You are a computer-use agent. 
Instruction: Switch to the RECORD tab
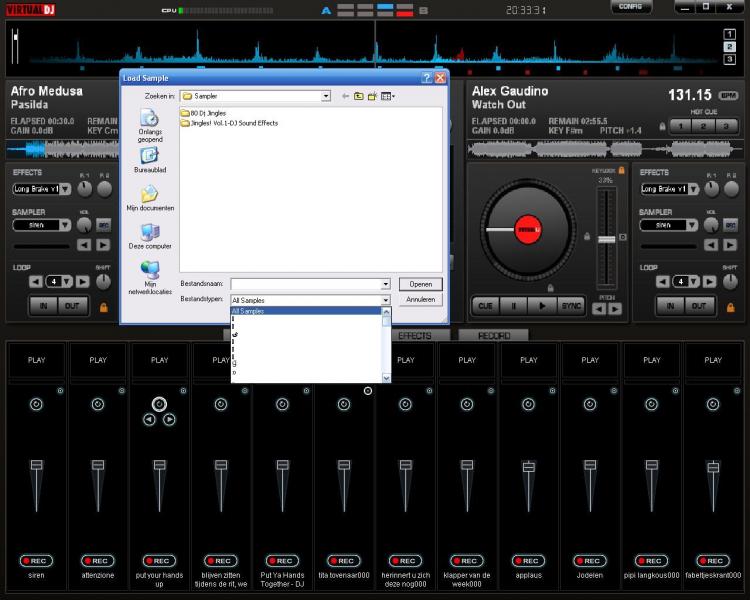tap(494, 336)
